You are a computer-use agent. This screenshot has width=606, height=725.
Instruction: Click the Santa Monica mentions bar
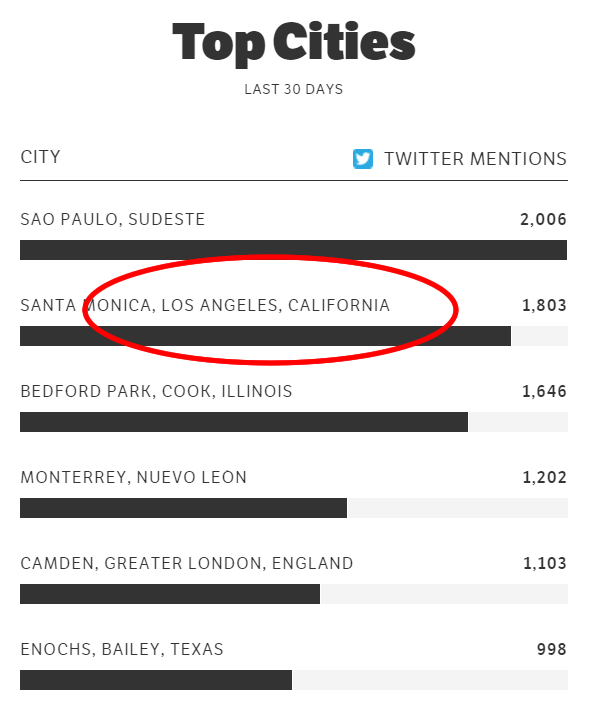(265, 336)
